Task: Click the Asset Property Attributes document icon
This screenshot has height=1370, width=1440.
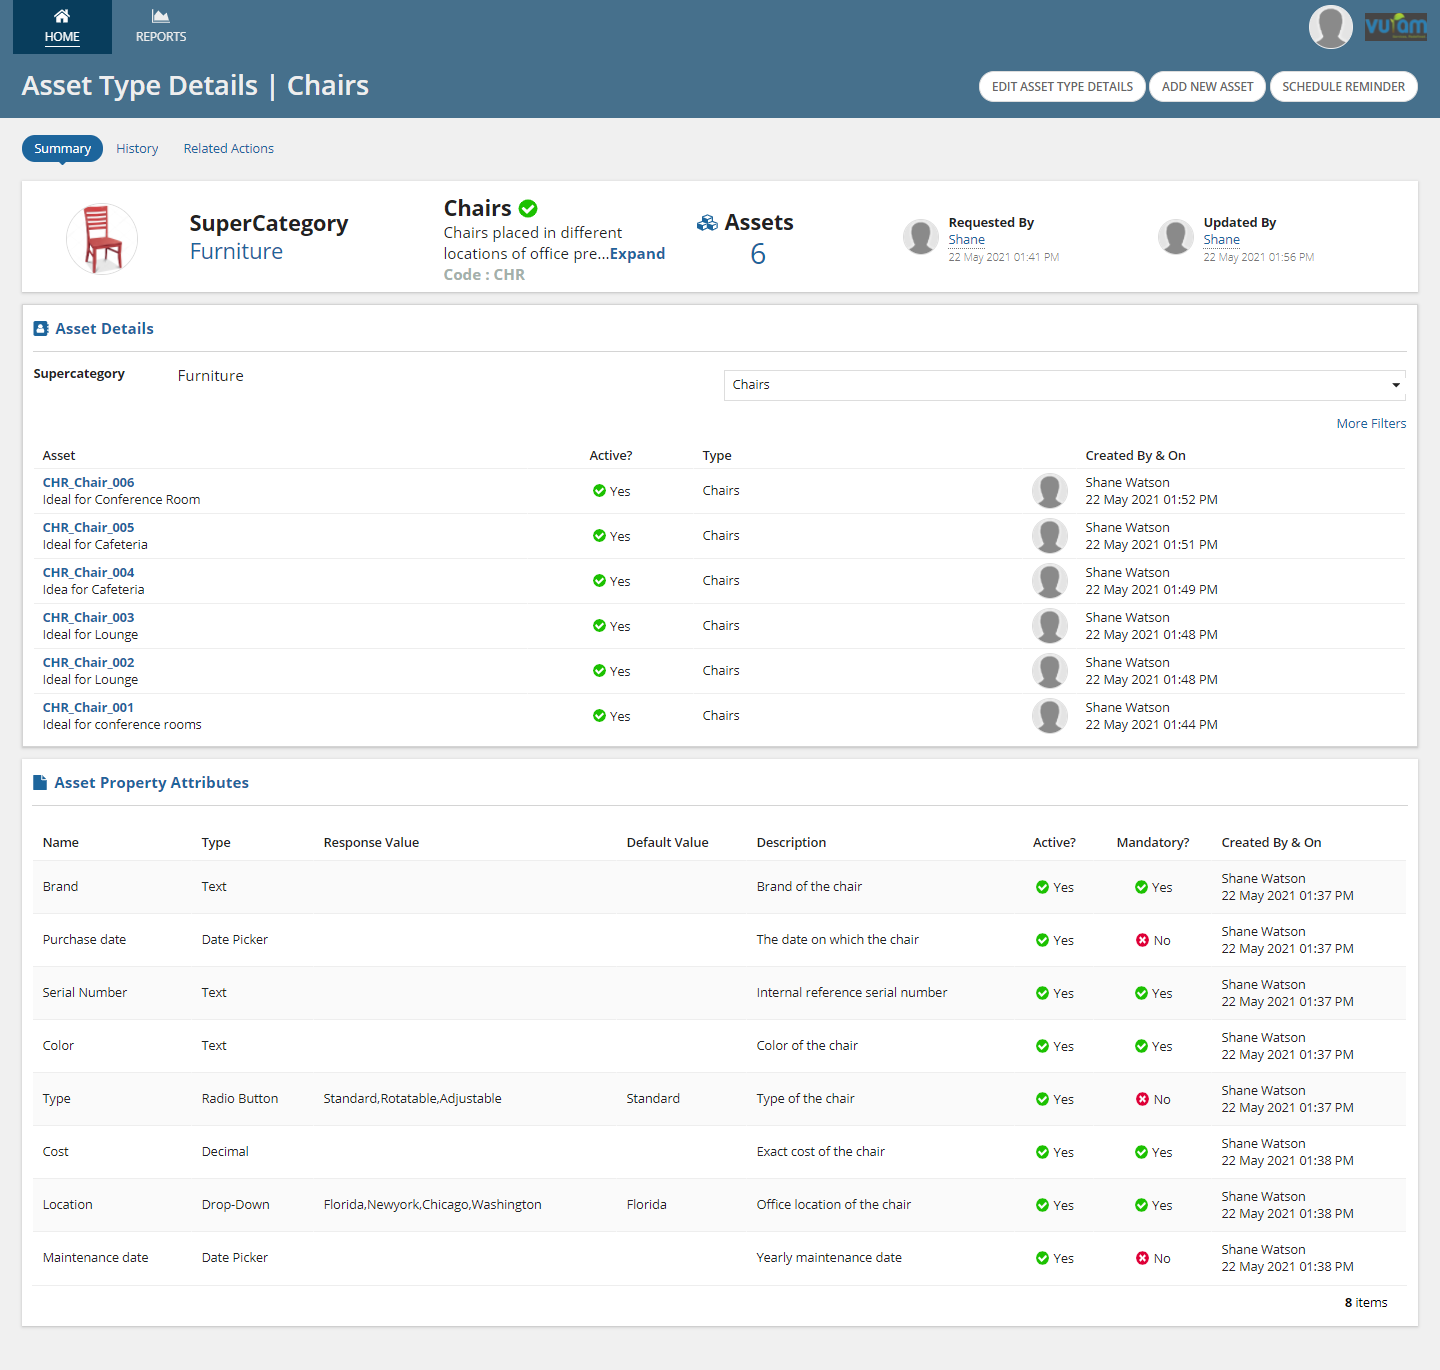Action: 41,782
